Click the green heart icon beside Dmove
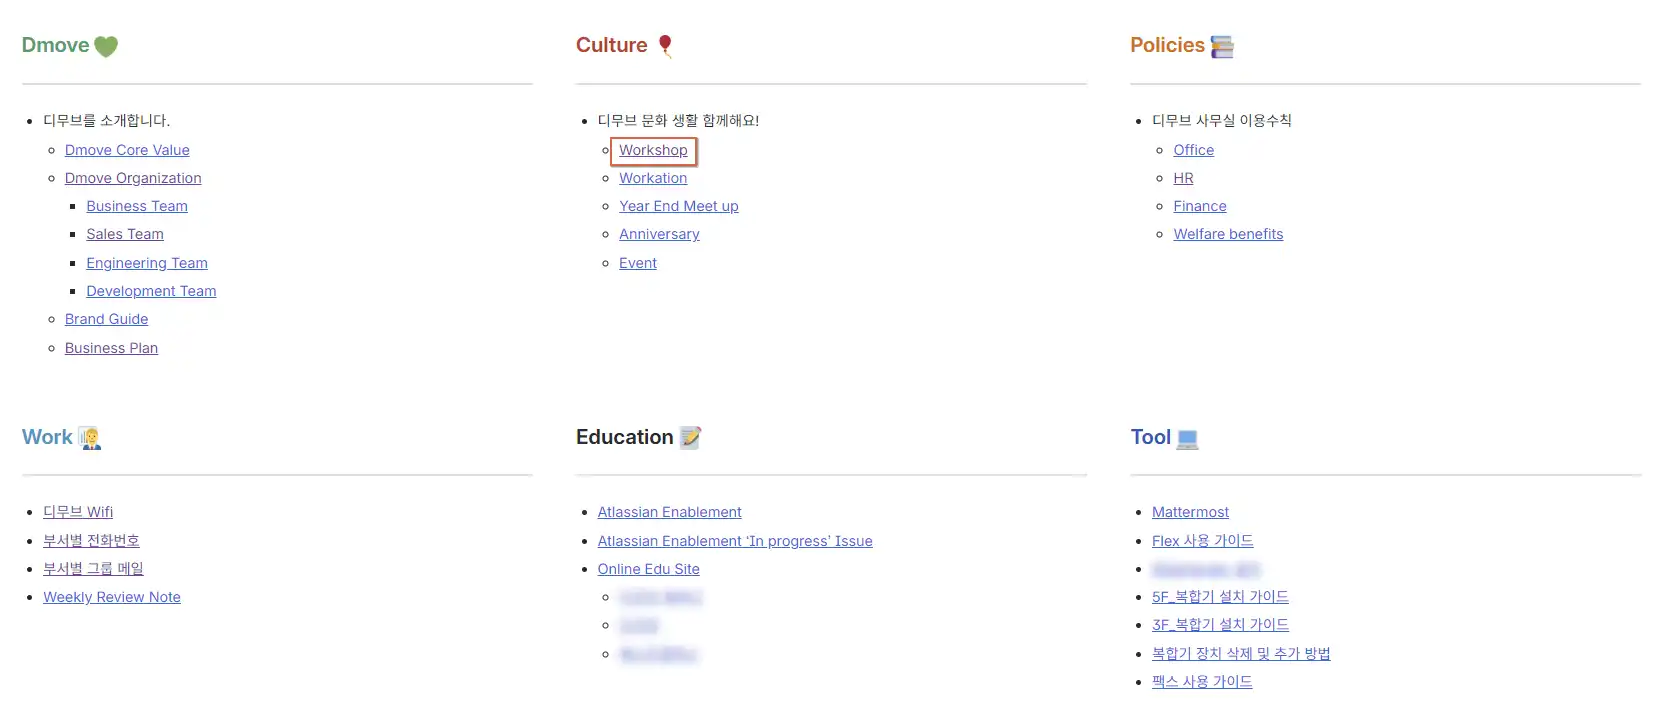Screen dimensions: 1657x710 (x=106, y=46)
